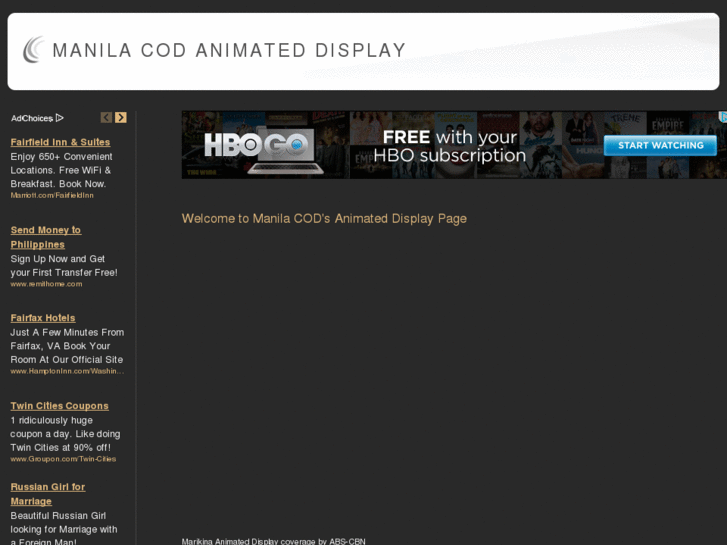Open Russian Girl for Marriage link

pyautogui.click(x=48, y=494)
